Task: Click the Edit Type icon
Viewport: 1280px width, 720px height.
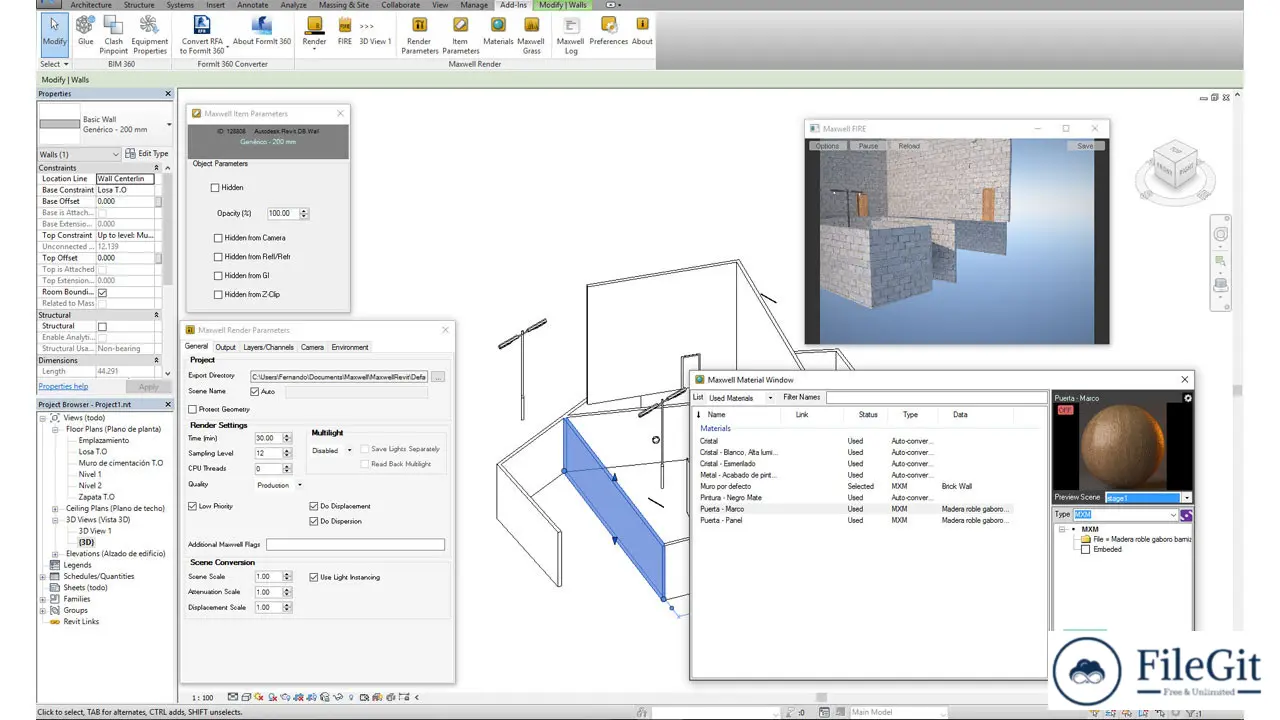Action: pyautogui.click(x=130, y=154)
